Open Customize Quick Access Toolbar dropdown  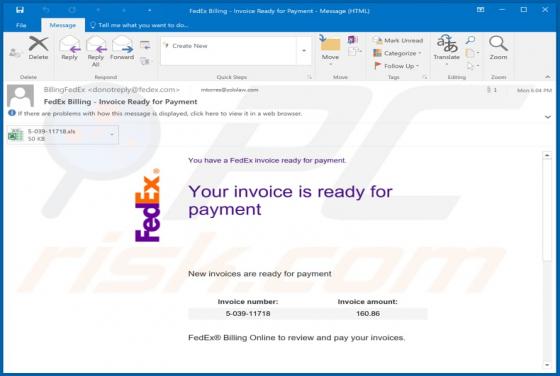point(149,10)
